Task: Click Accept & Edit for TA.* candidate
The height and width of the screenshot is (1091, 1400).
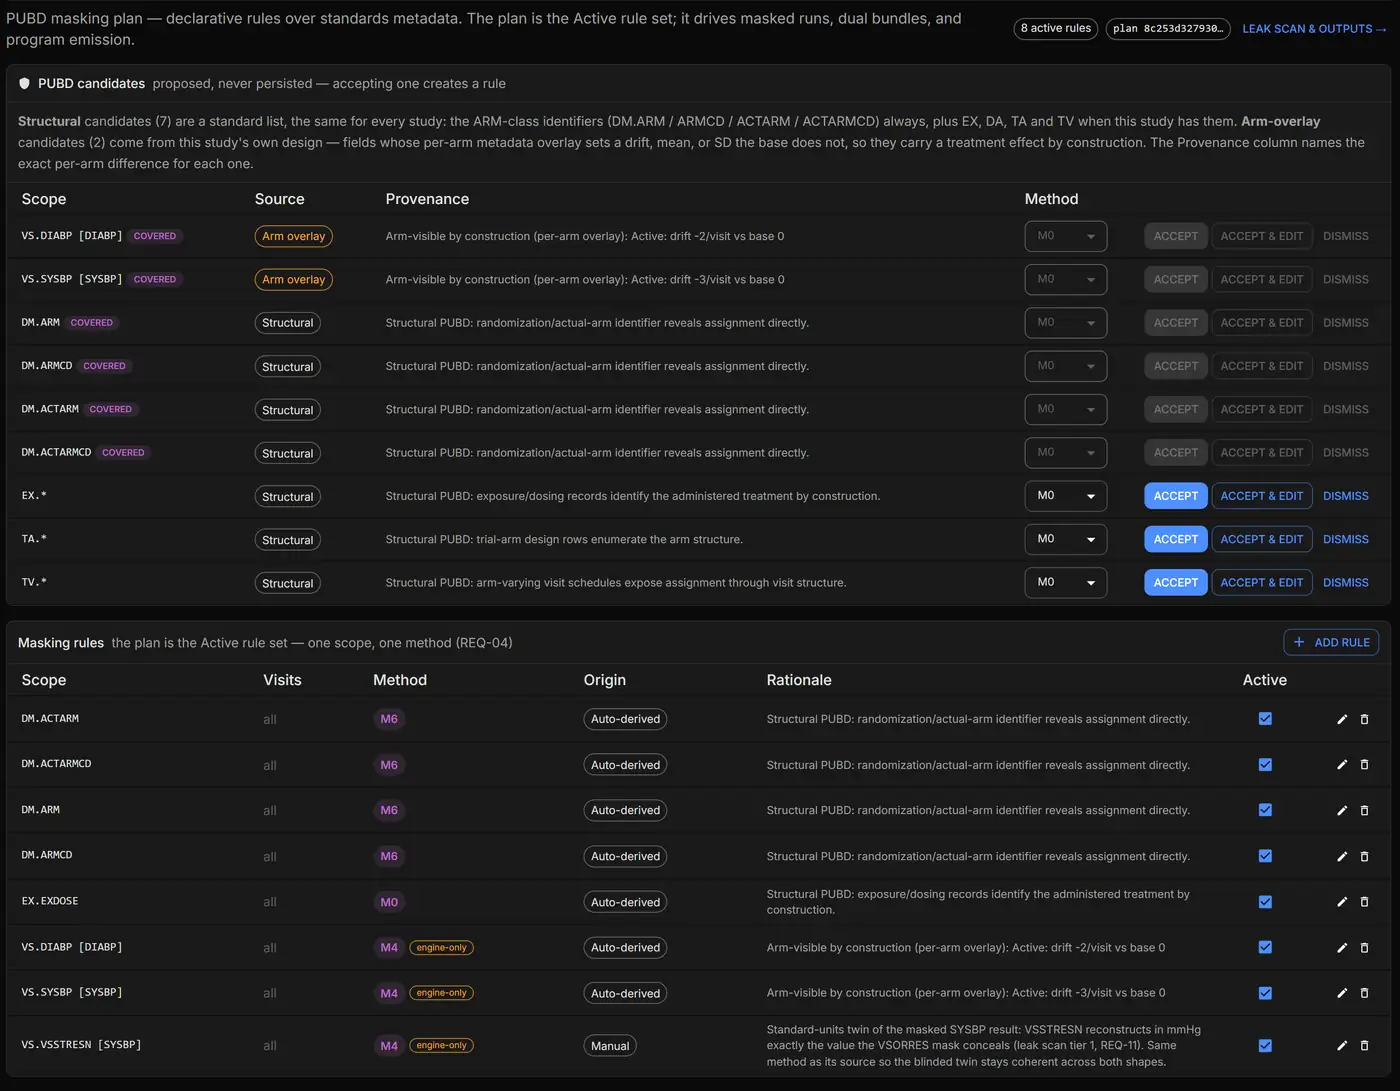Action: tap(1262, 539)
